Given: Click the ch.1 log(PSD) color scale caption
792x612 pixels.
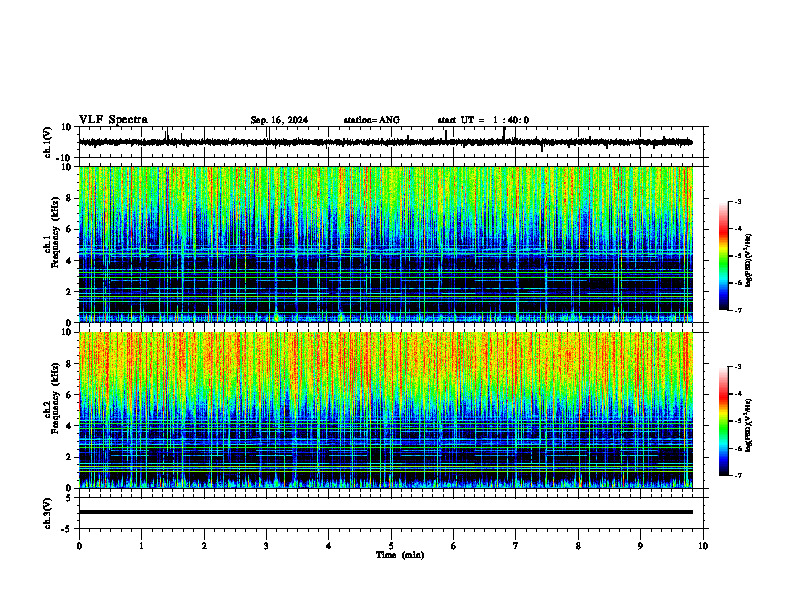Looking at the screenshot, I should (749, 260).
